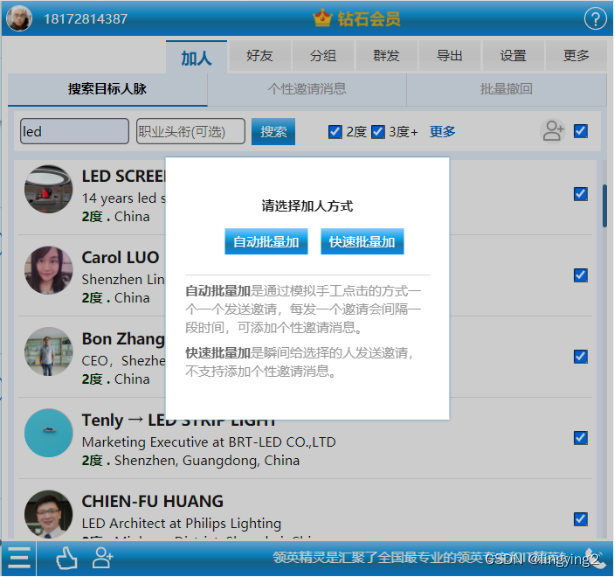615x577 pixels.
Task: Click the 快速批量加 button in dialog
Action: tap(362, 242)
